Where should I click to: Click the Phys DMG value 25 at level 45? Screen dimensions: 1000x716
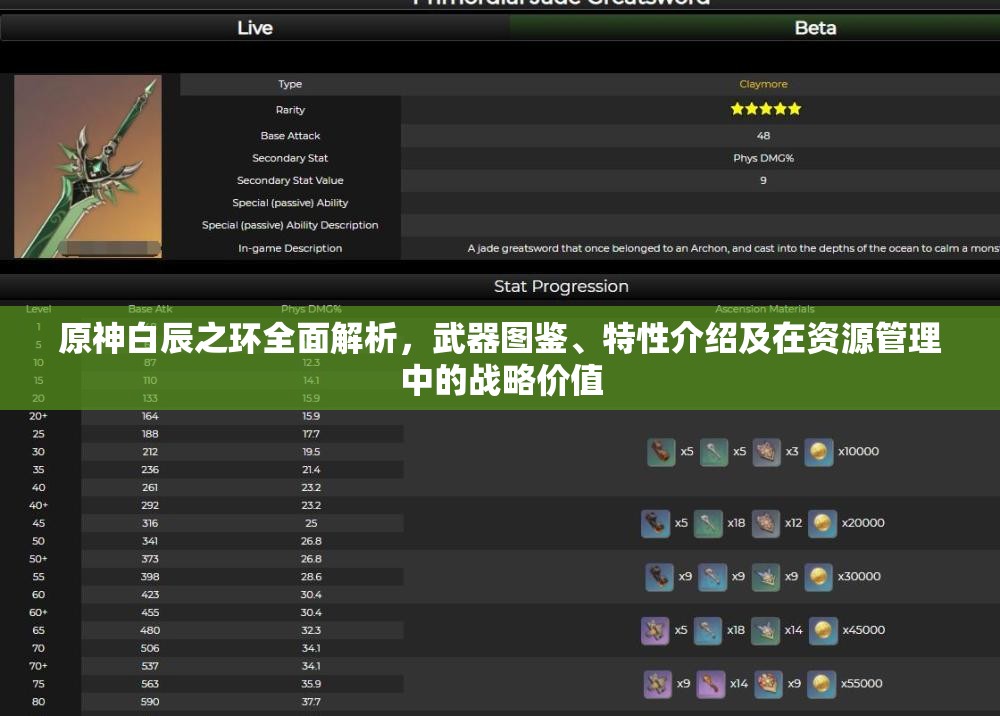311,523
